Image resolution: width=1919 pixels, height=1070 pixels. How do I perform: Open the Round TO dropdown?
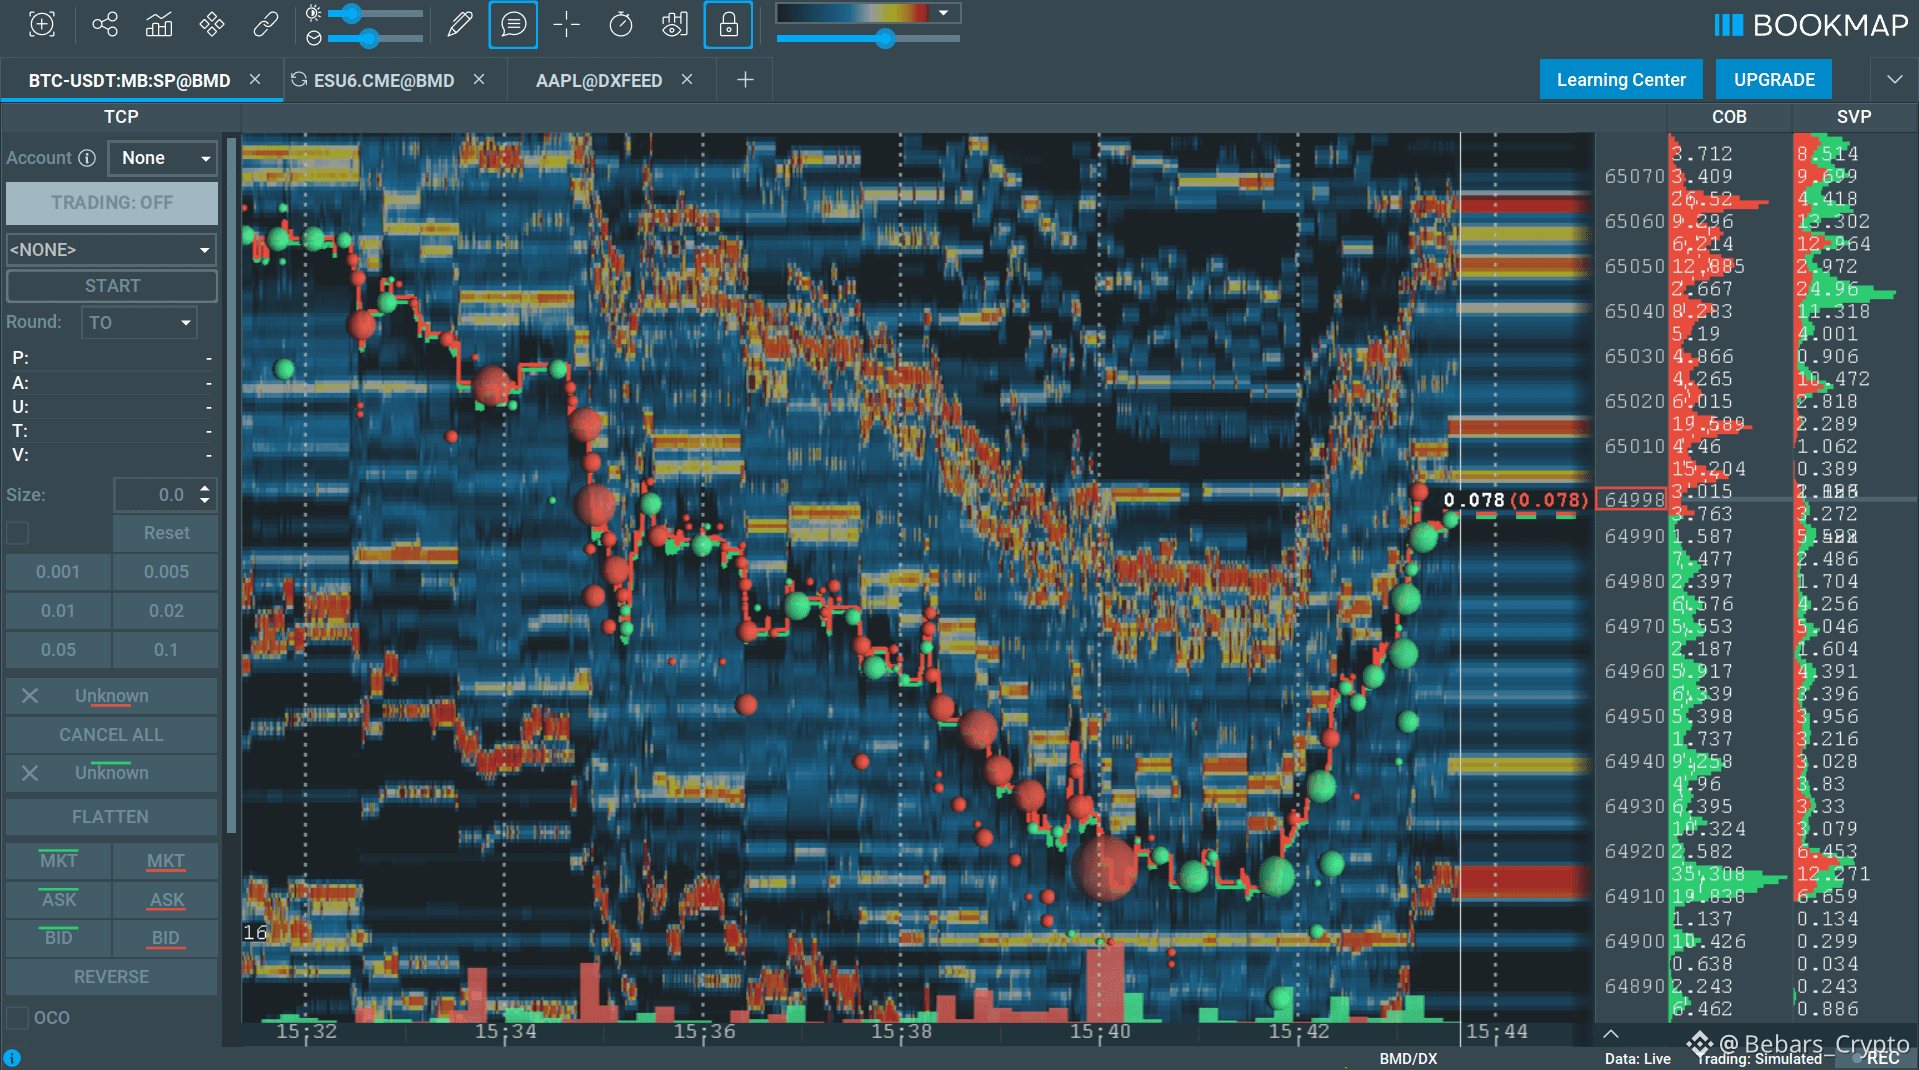pos(139,322)
